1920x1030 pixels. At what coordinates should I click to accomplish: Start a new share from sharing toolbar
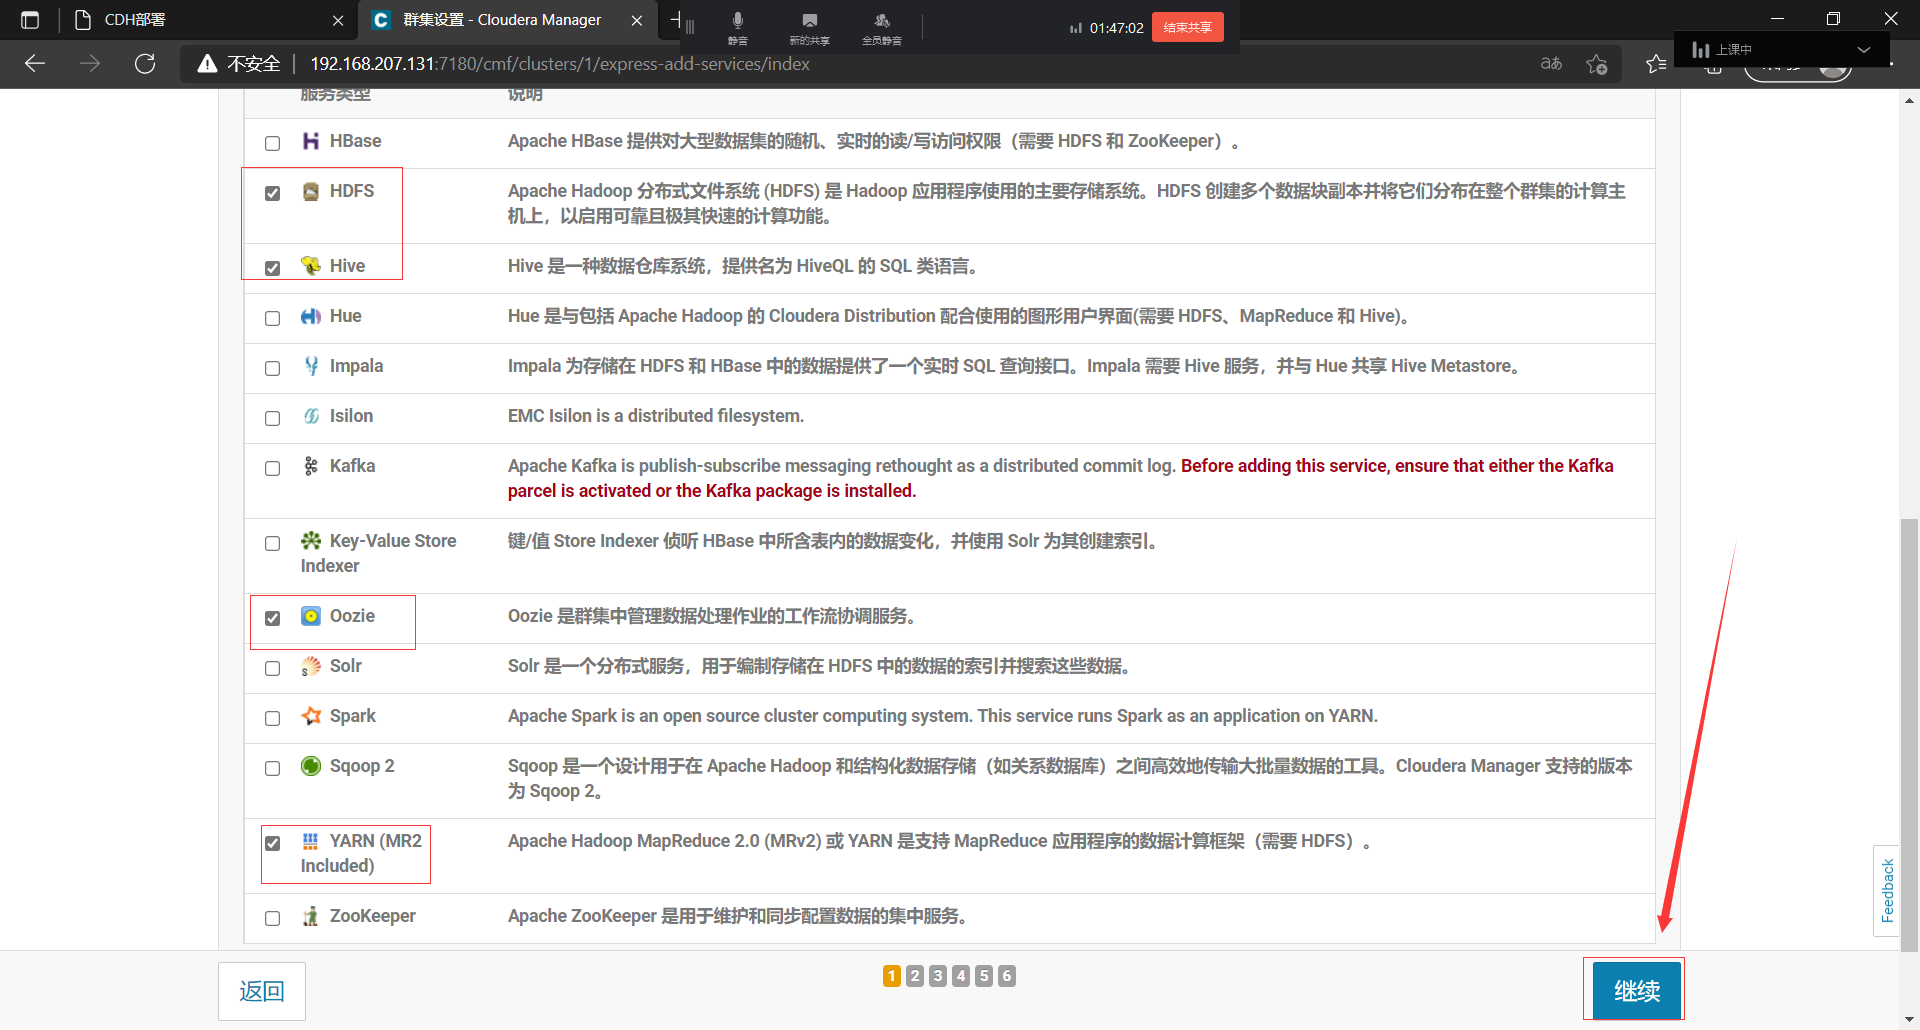[810, 27]
